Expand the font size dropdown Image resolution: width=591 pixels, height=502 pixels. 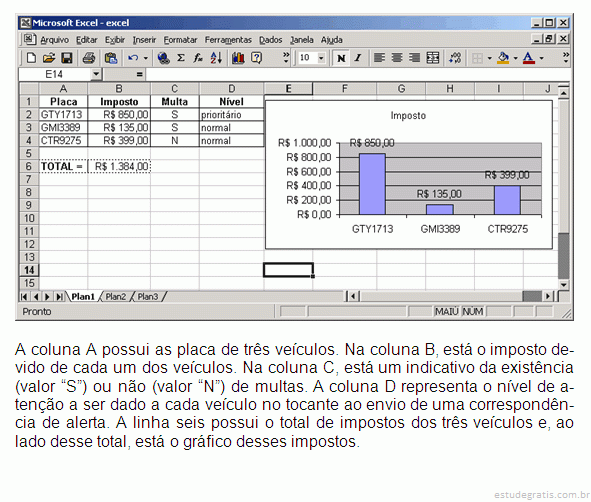tap(322, 58)
